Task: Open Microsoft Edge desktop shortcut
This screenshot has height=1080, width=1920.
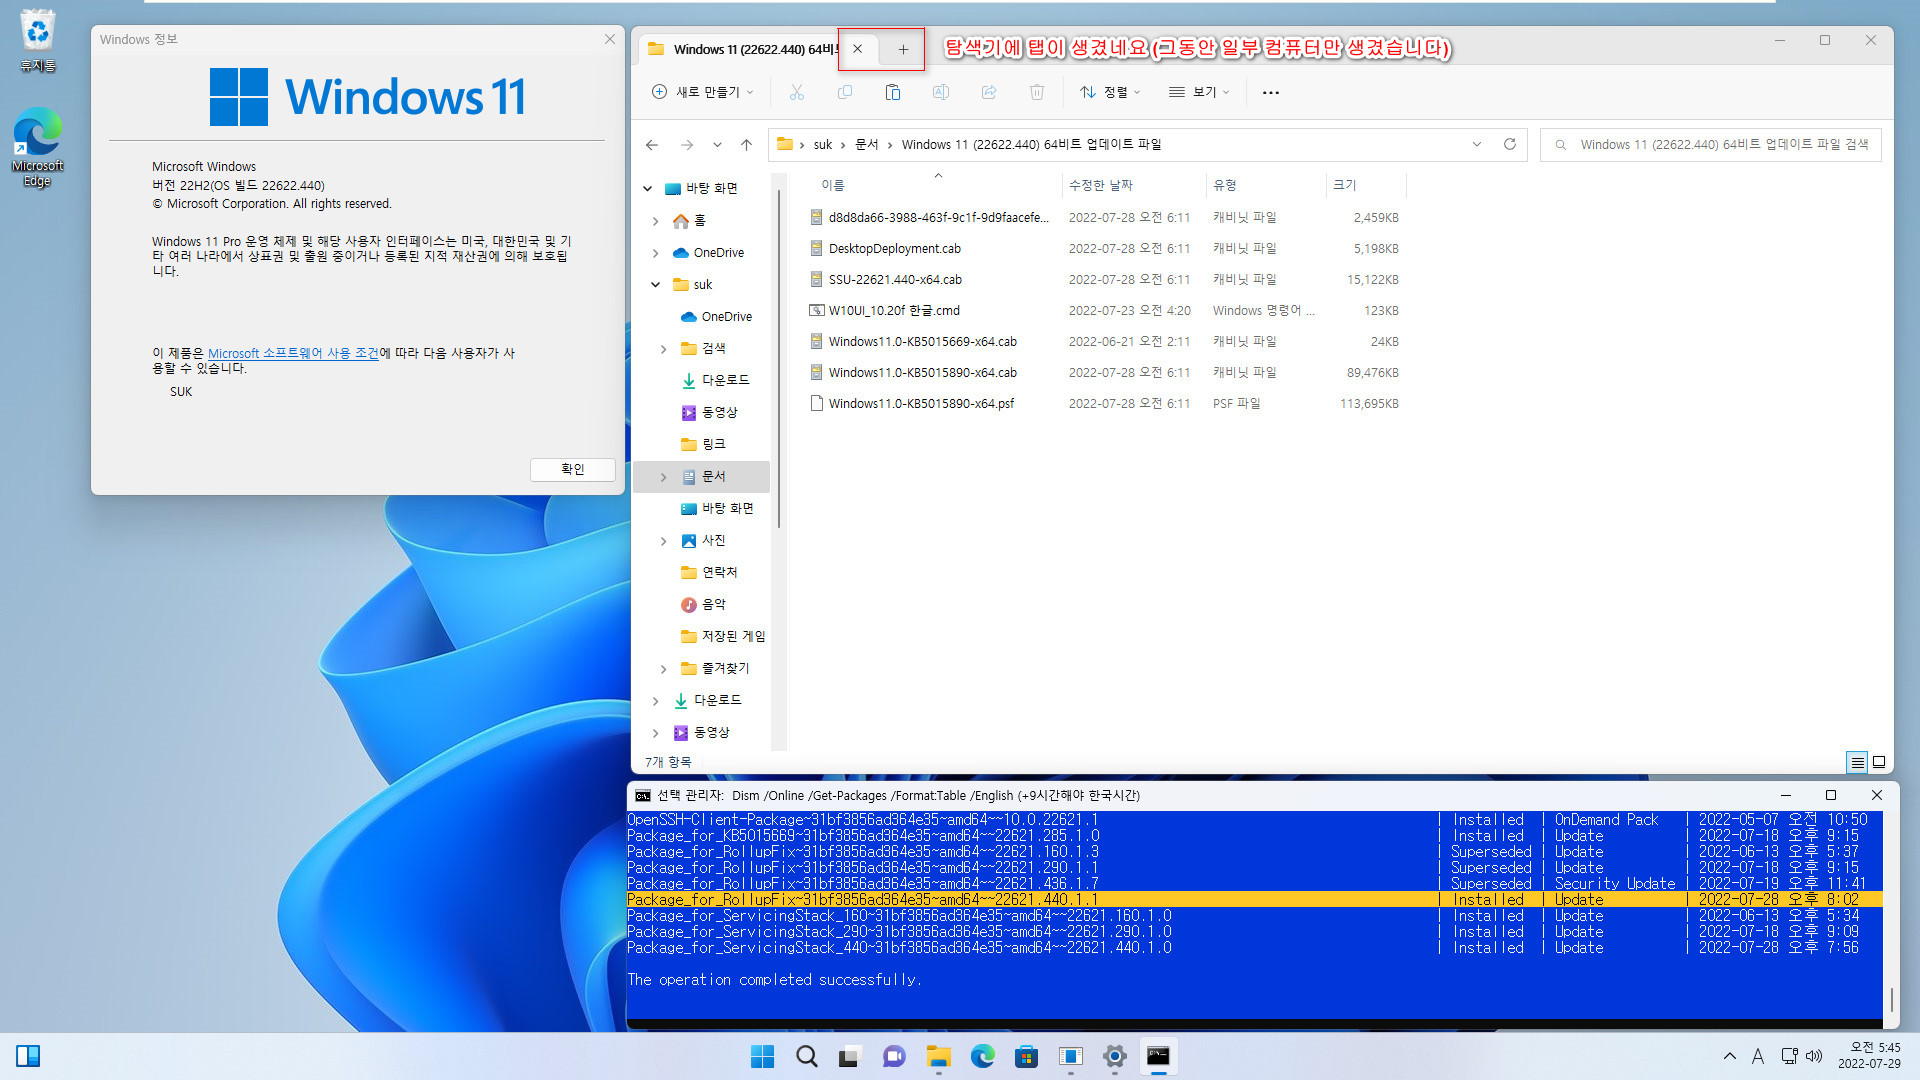Action: pyautogui.click(x=38, y=147)
